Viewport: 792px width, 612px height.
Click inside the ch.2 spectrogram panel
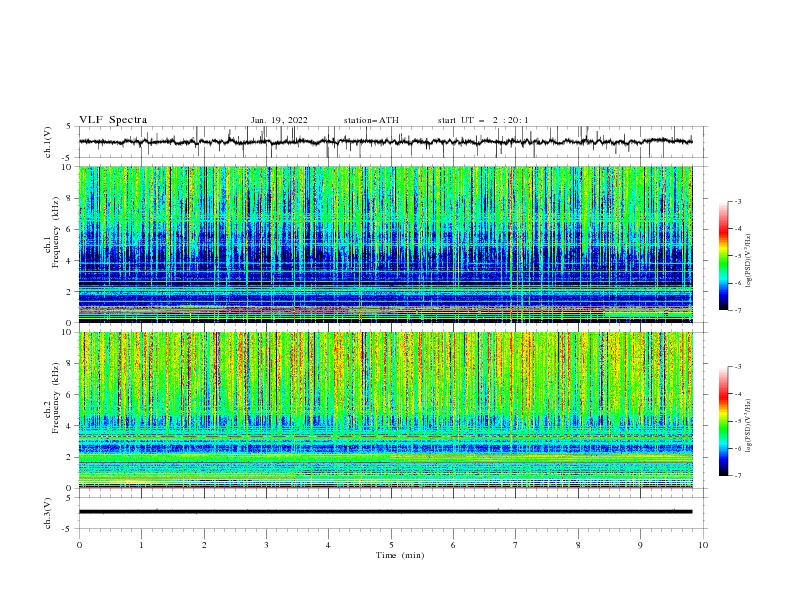[385, 410]
